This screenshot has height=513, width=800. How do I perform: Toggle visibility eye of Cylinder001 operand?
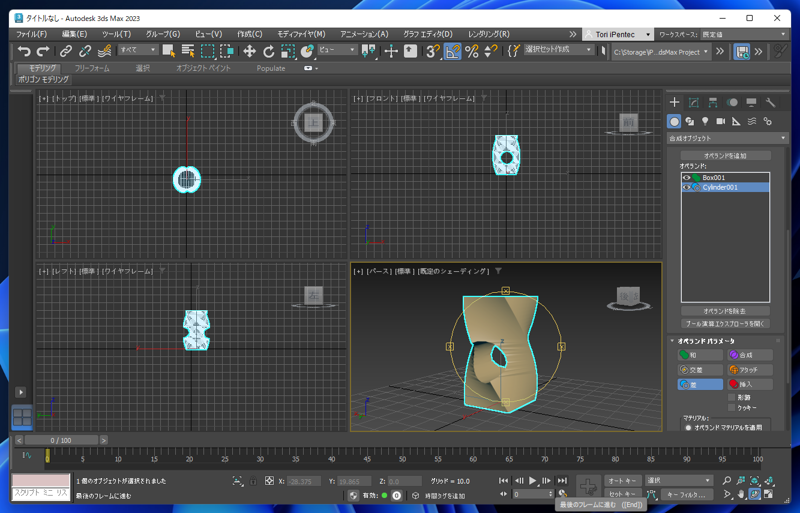pyautogui.click(x=687, y=187)
